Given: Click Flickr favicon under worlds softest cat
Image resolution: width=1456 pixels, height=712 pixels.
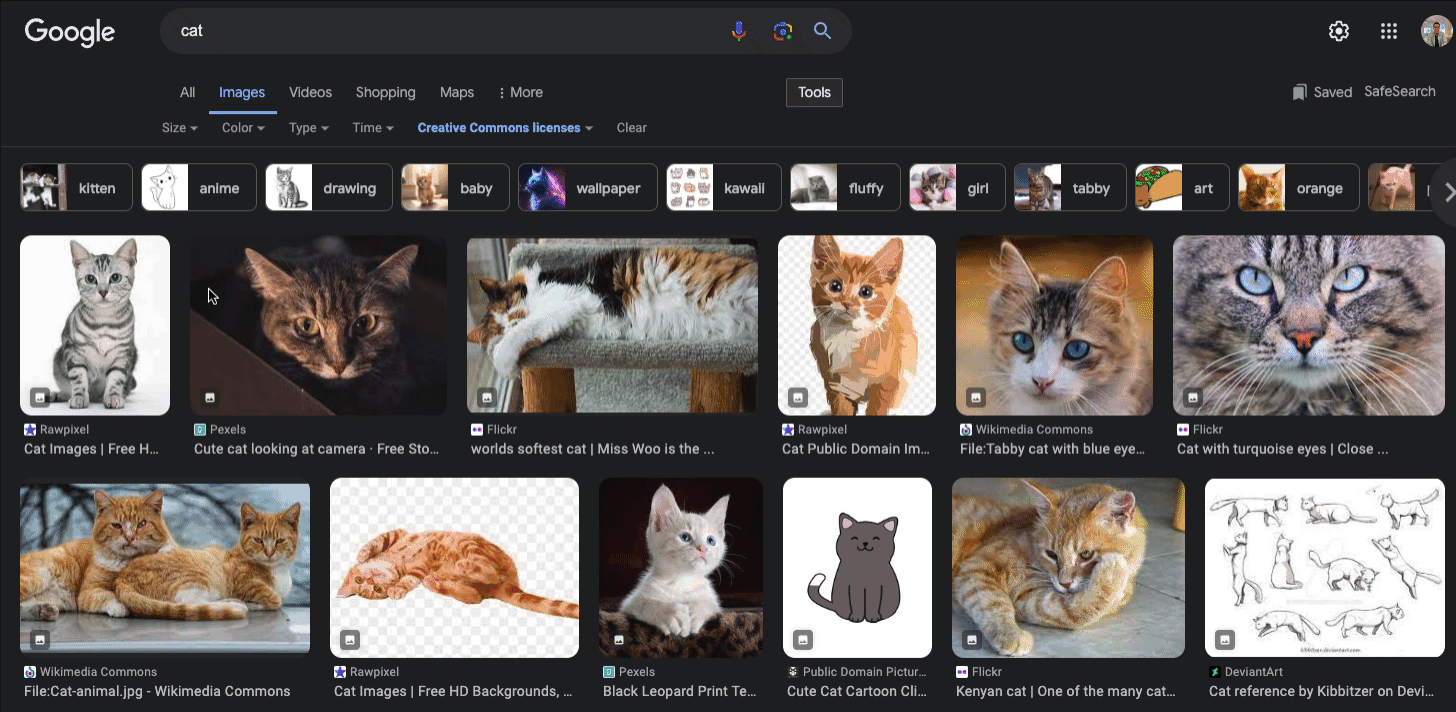Looking at the screenshot, I should tap(477, 429).
